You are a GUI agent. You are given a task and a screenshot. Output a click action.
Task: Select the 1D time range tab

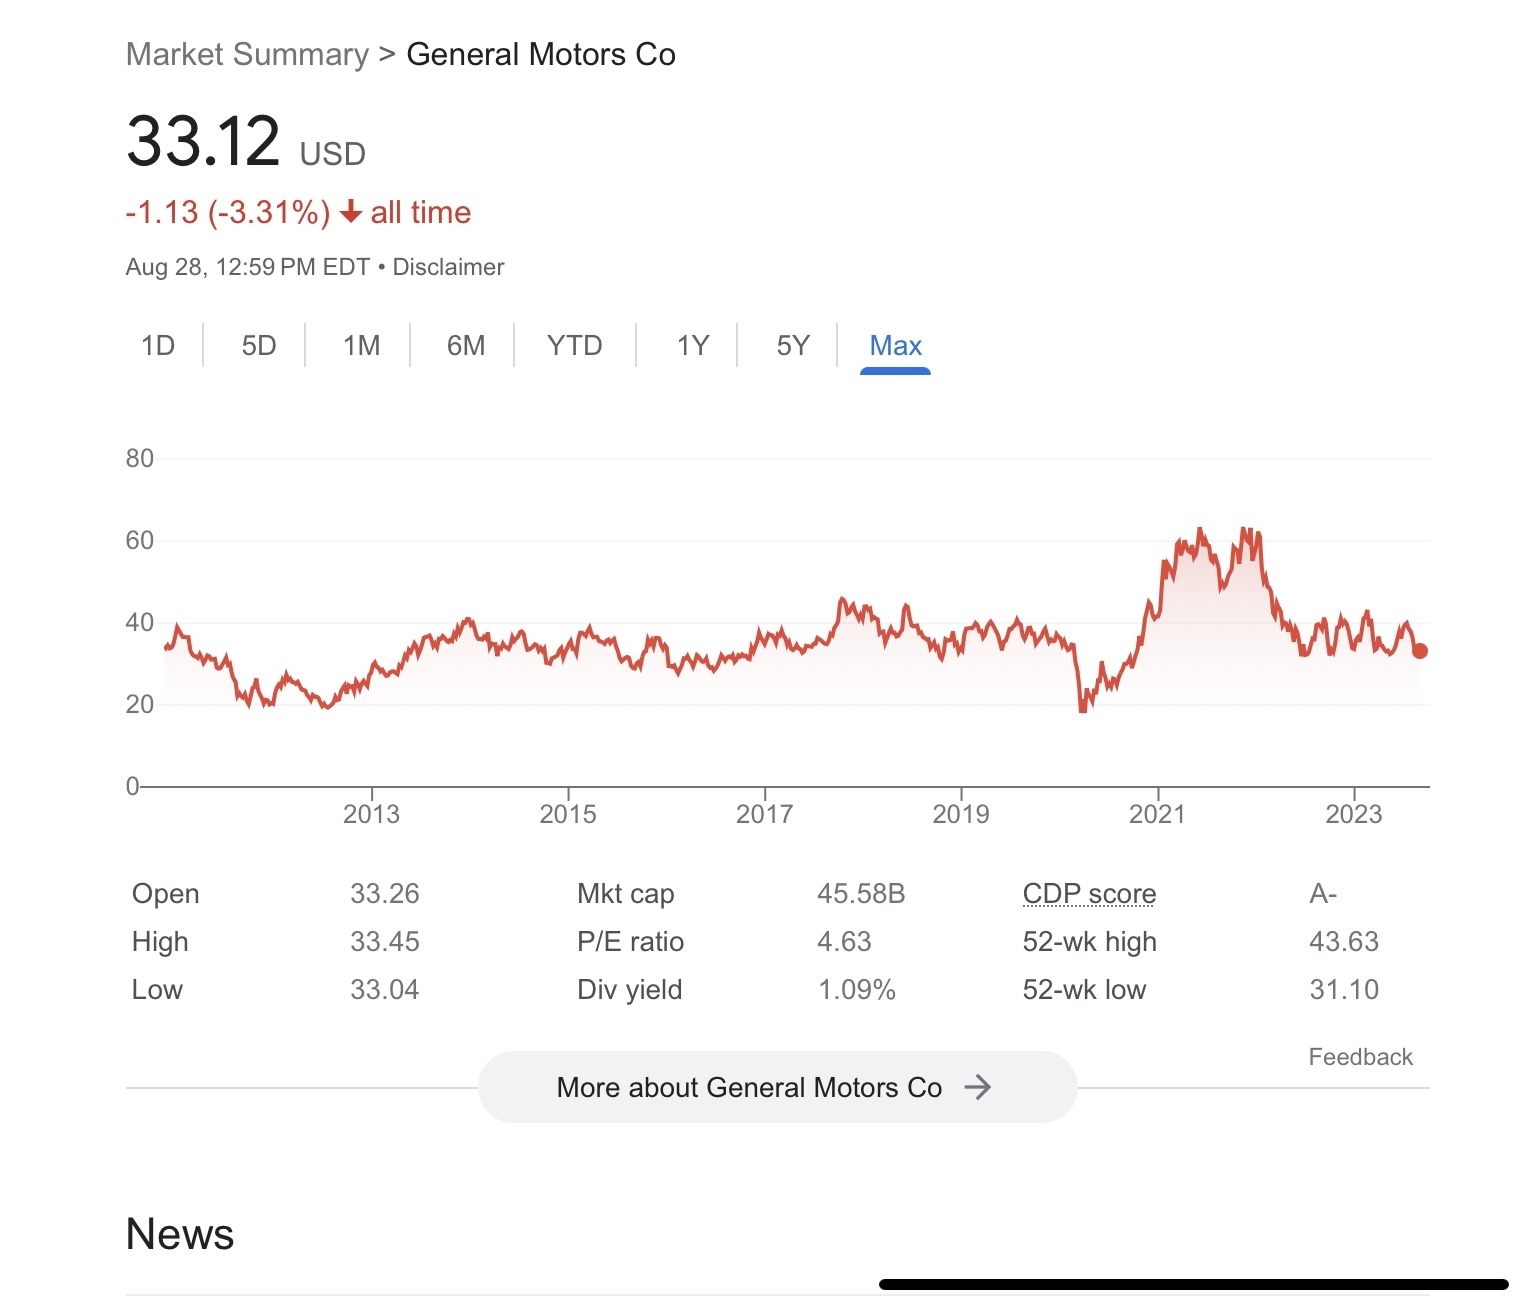tap(158, 345)
